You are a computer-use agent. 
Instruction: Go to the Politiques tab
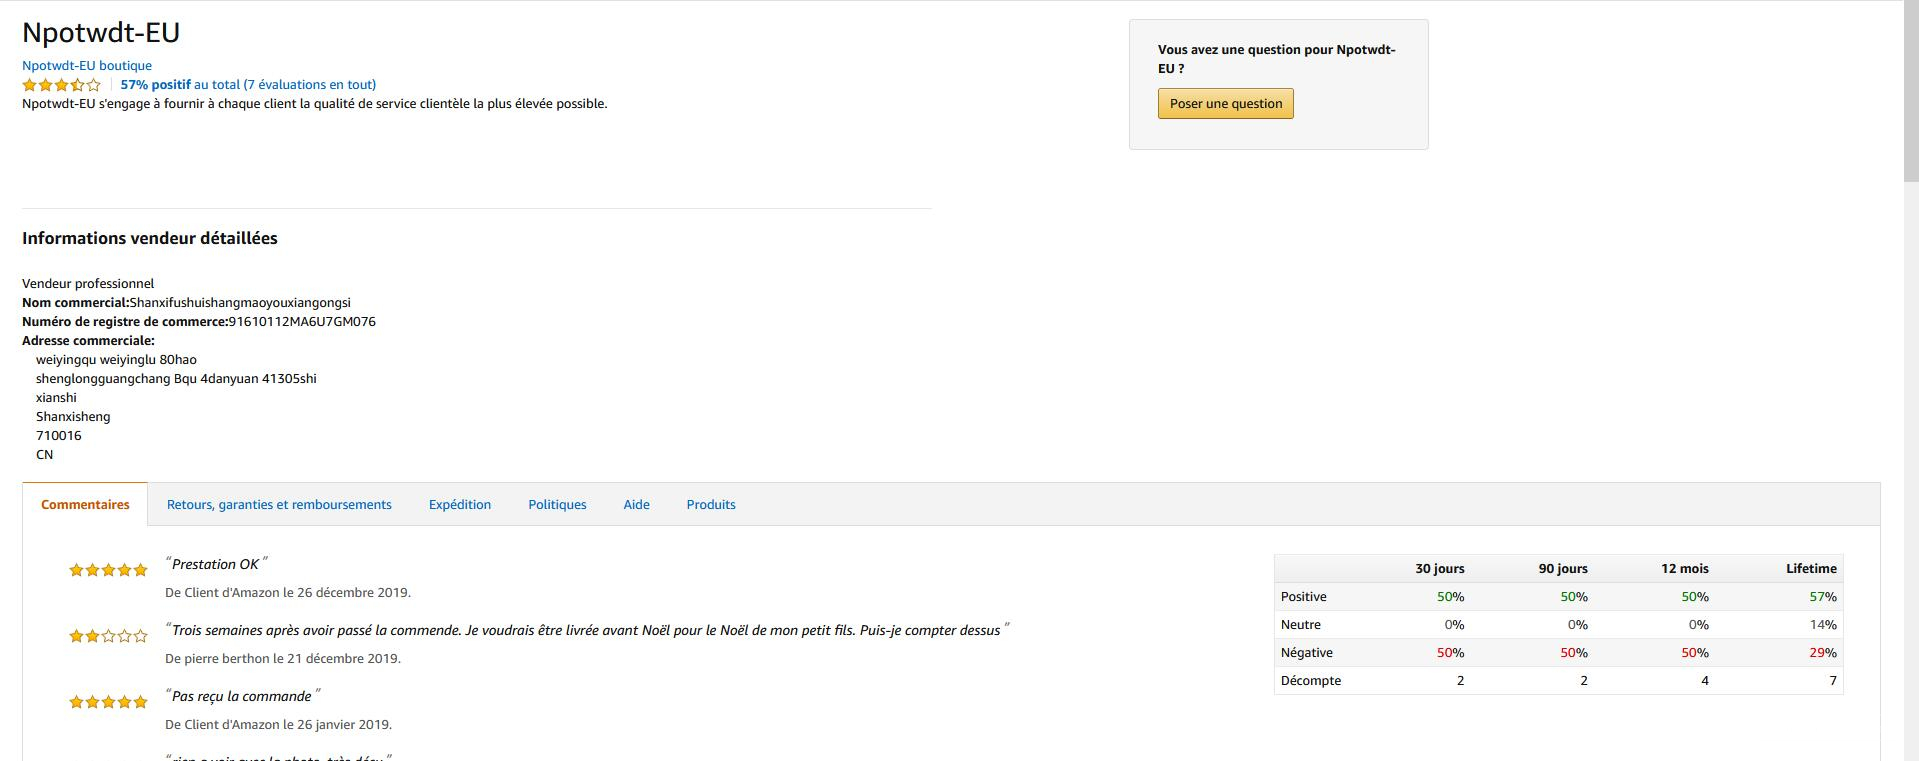(x=557, y=505)
